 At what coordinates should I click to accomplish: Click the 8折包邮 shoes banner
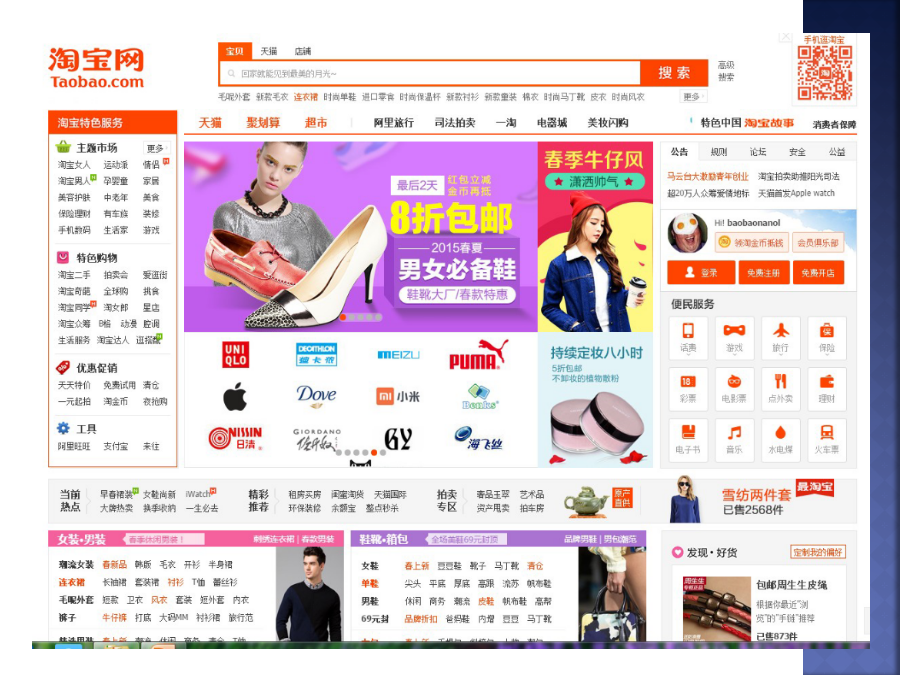coord(360,236)
